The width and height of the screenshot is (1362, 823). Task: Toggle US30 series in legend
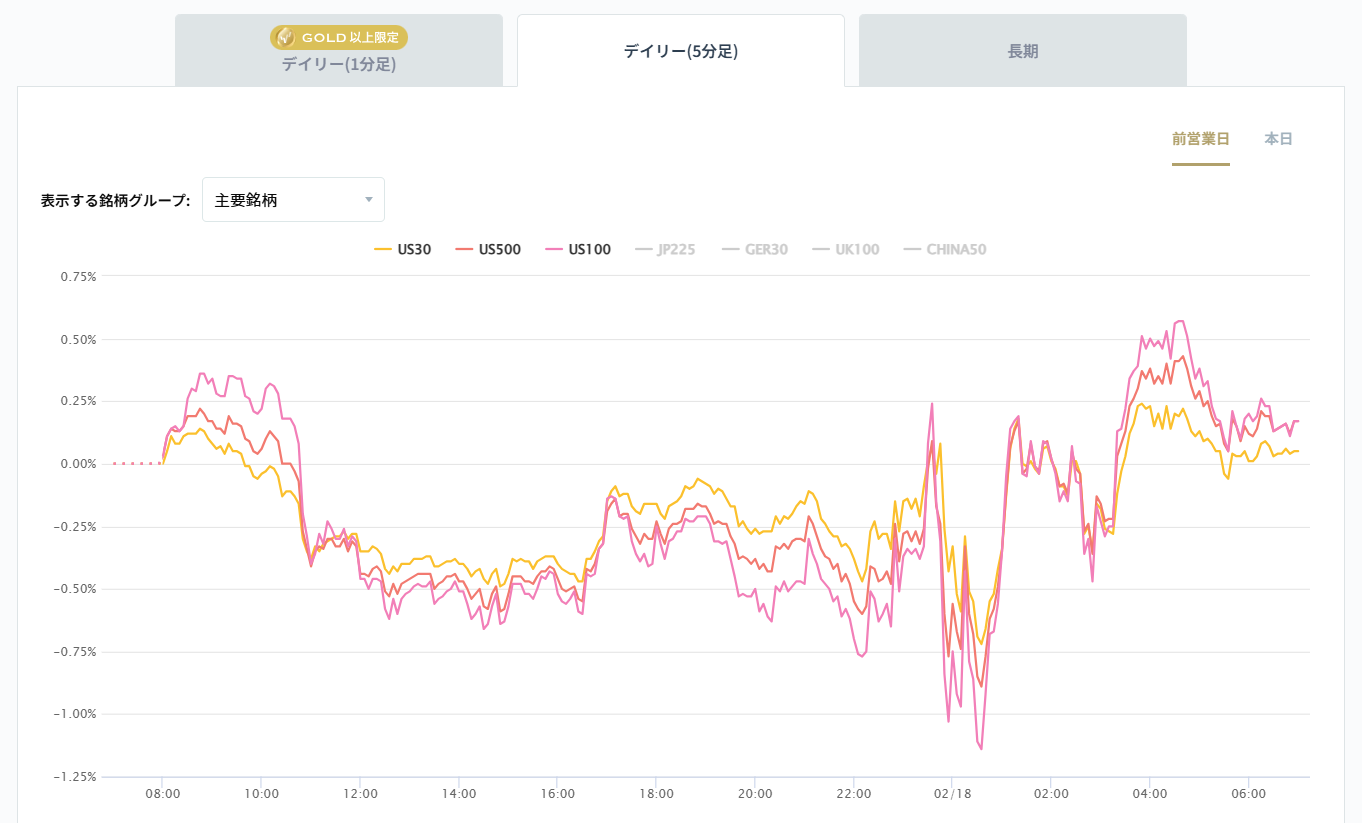point(403,250)
